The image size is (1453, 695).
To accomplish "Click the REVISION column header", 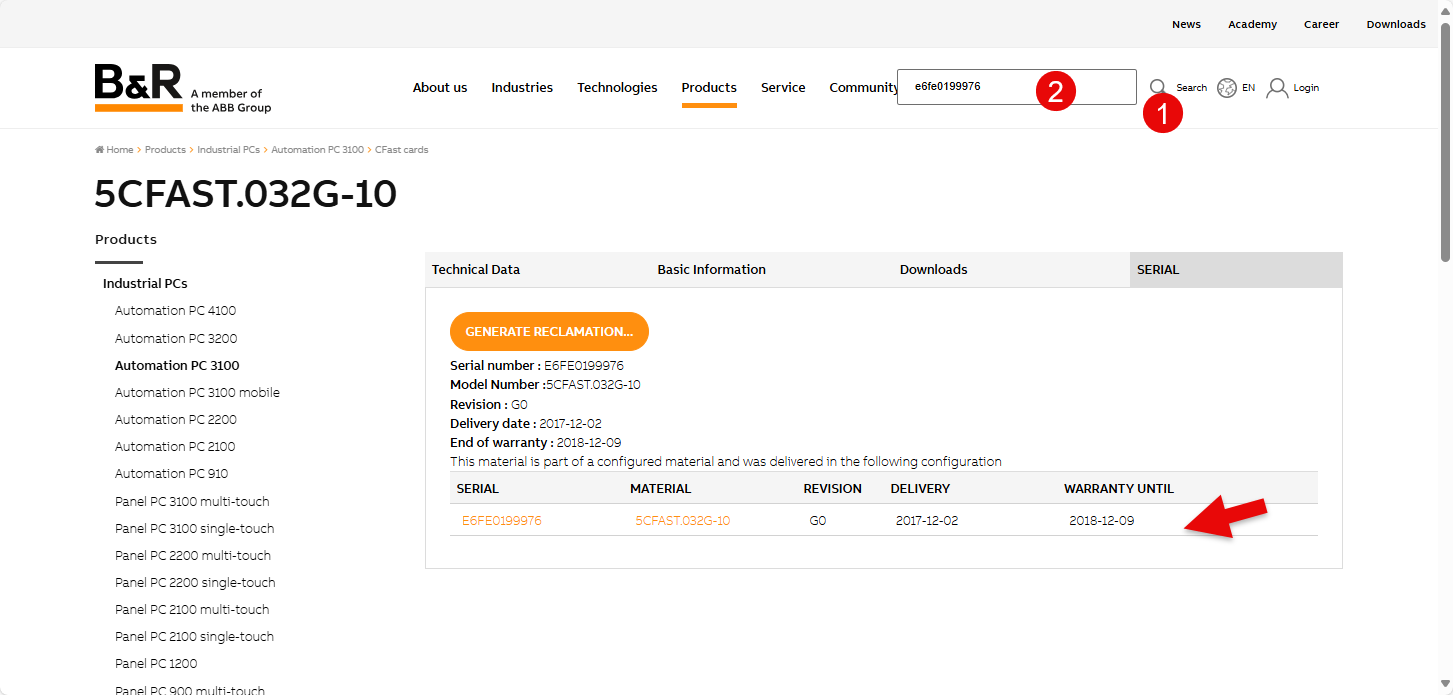I will pyautogui.click(x=832, y=489).
